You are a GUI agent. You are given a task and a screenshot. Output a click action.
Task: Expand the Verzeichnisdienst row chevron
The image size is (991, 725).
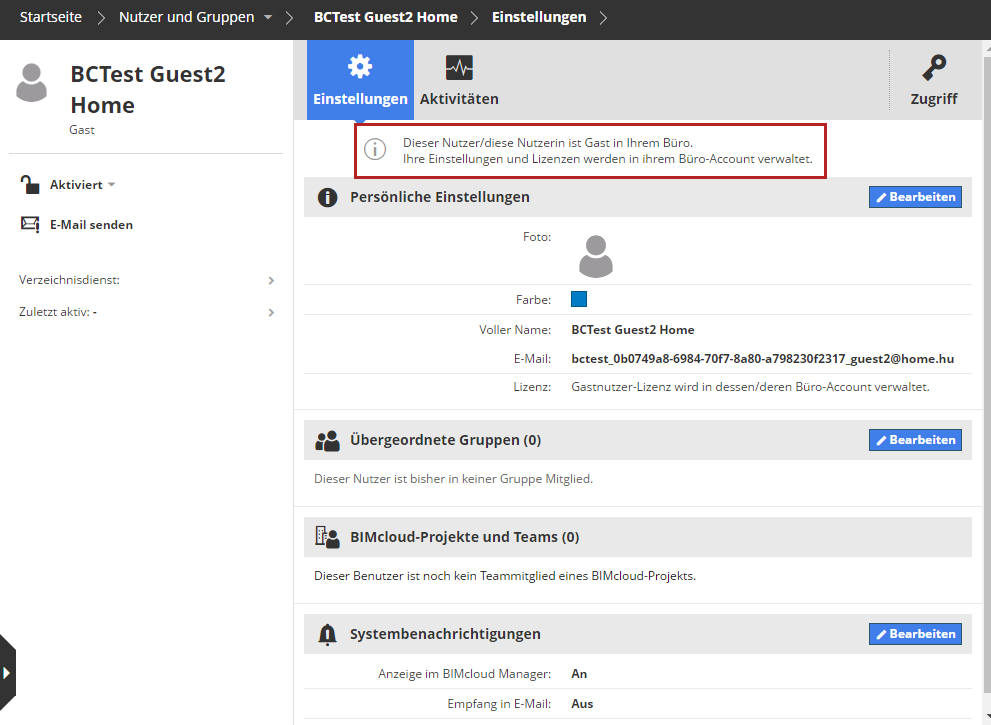[x=271, y=281]
